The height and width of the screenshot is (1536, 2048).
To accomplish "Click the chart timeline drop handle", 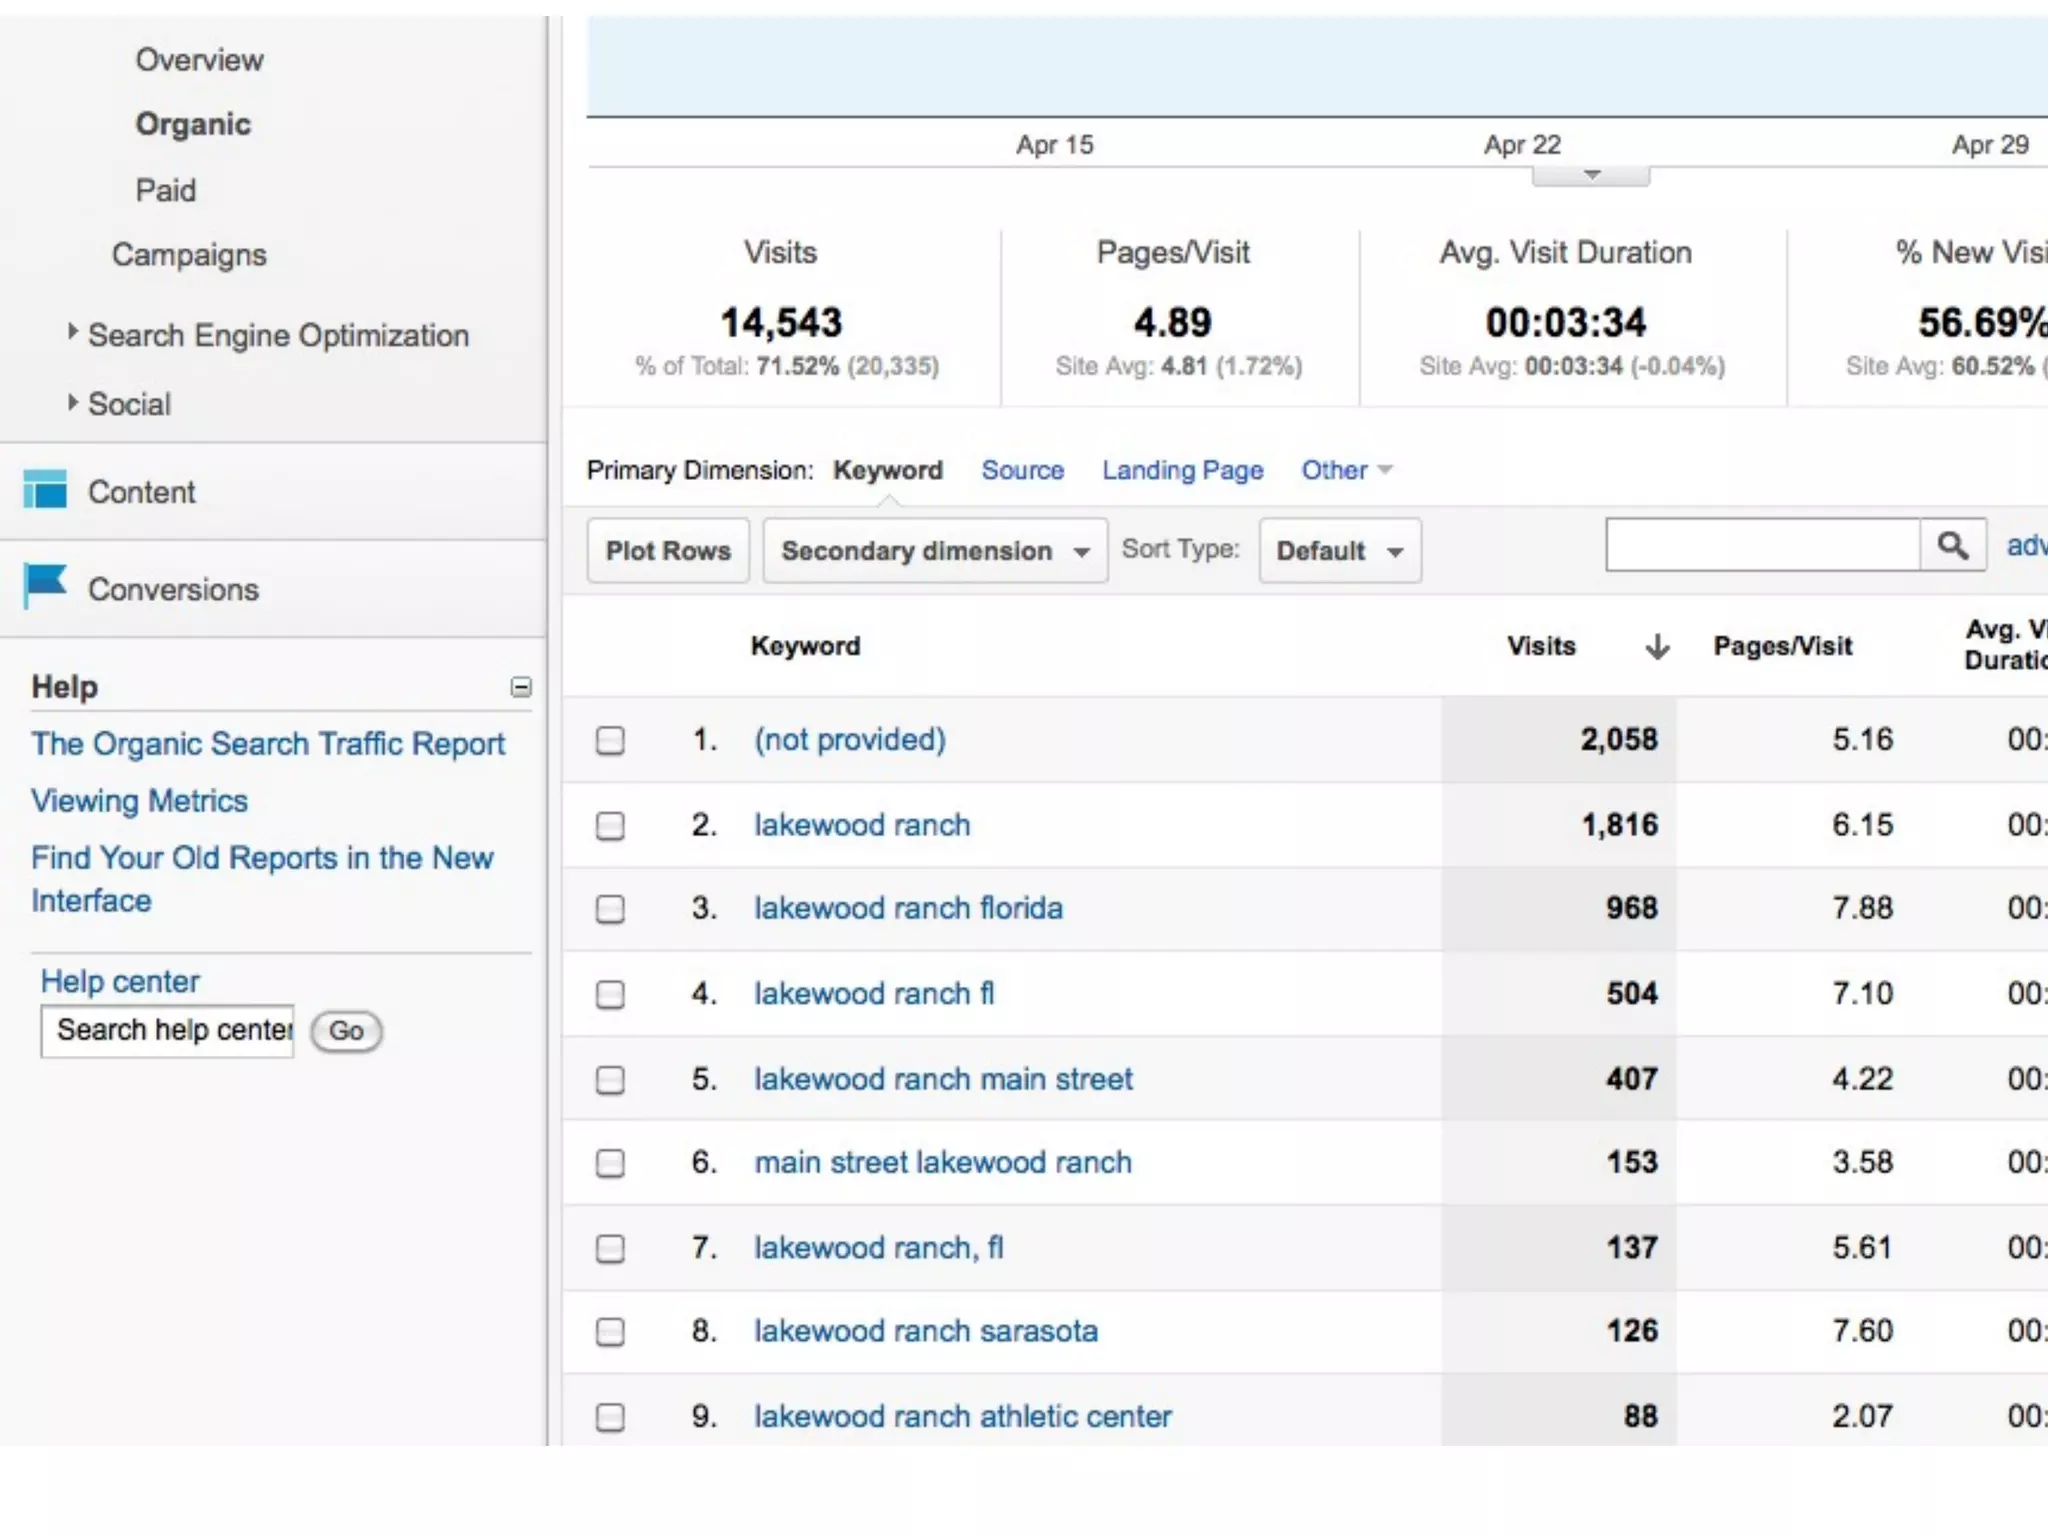I will pyautogui.click(x=1591, y=176).
